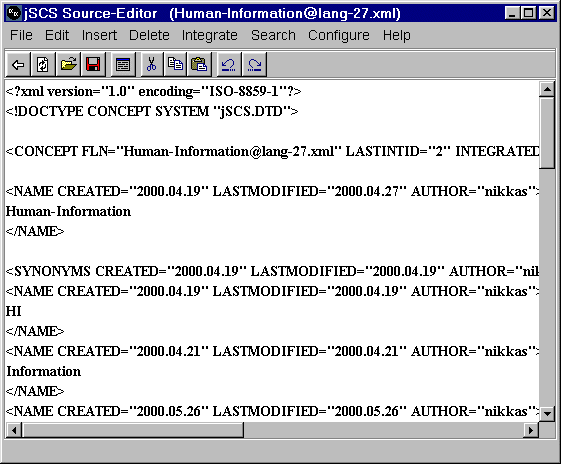
Task: Open the File menu
Action: tap(21, 35)
